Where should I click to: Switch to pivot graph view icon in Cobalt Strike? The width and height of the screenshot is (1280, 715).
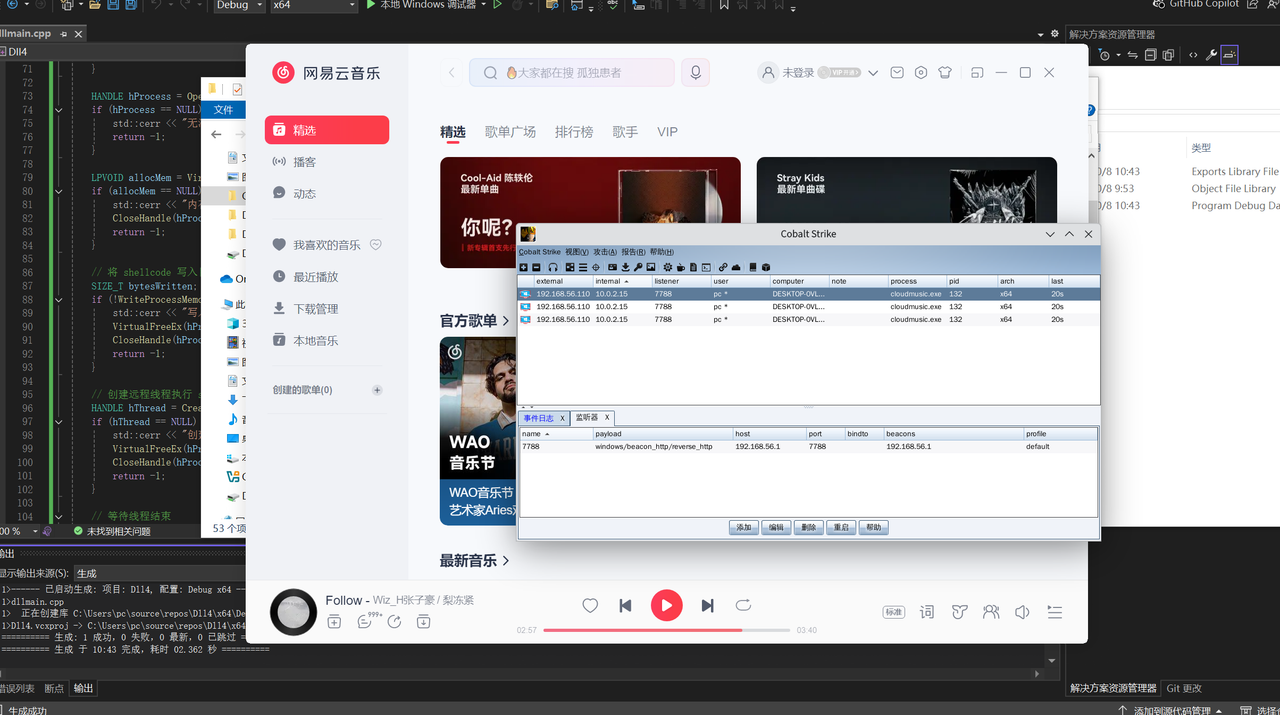coord(570,267)
